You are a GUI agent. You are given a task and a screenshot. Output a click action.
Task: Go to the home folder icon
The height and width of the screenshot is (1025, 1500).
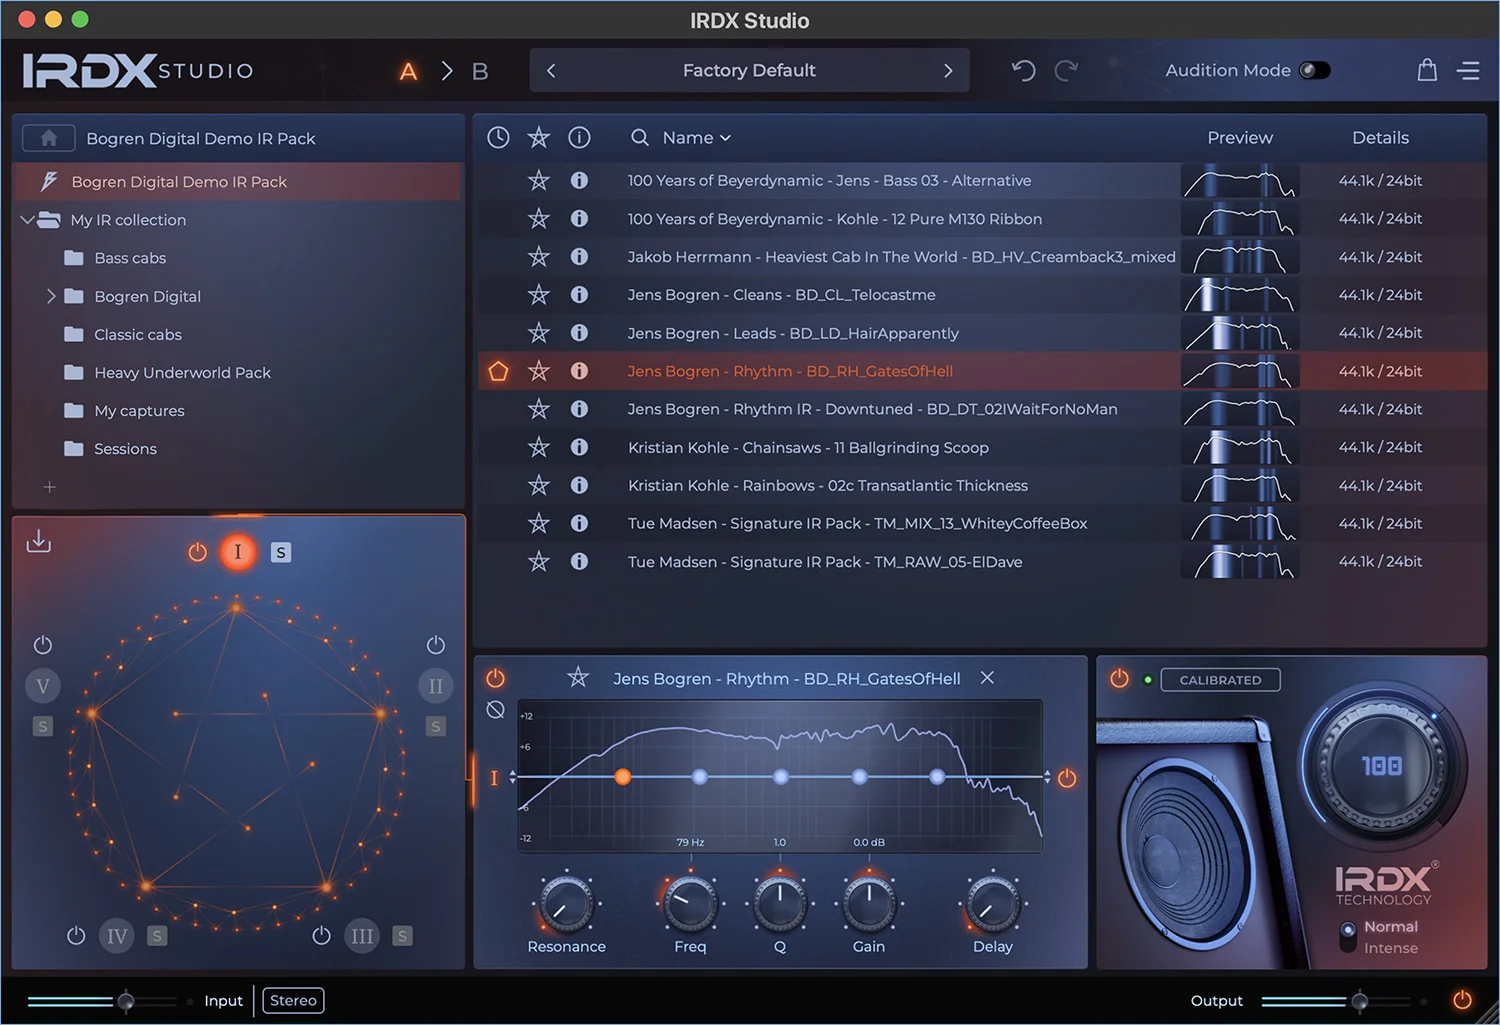[x=48, y=138]
